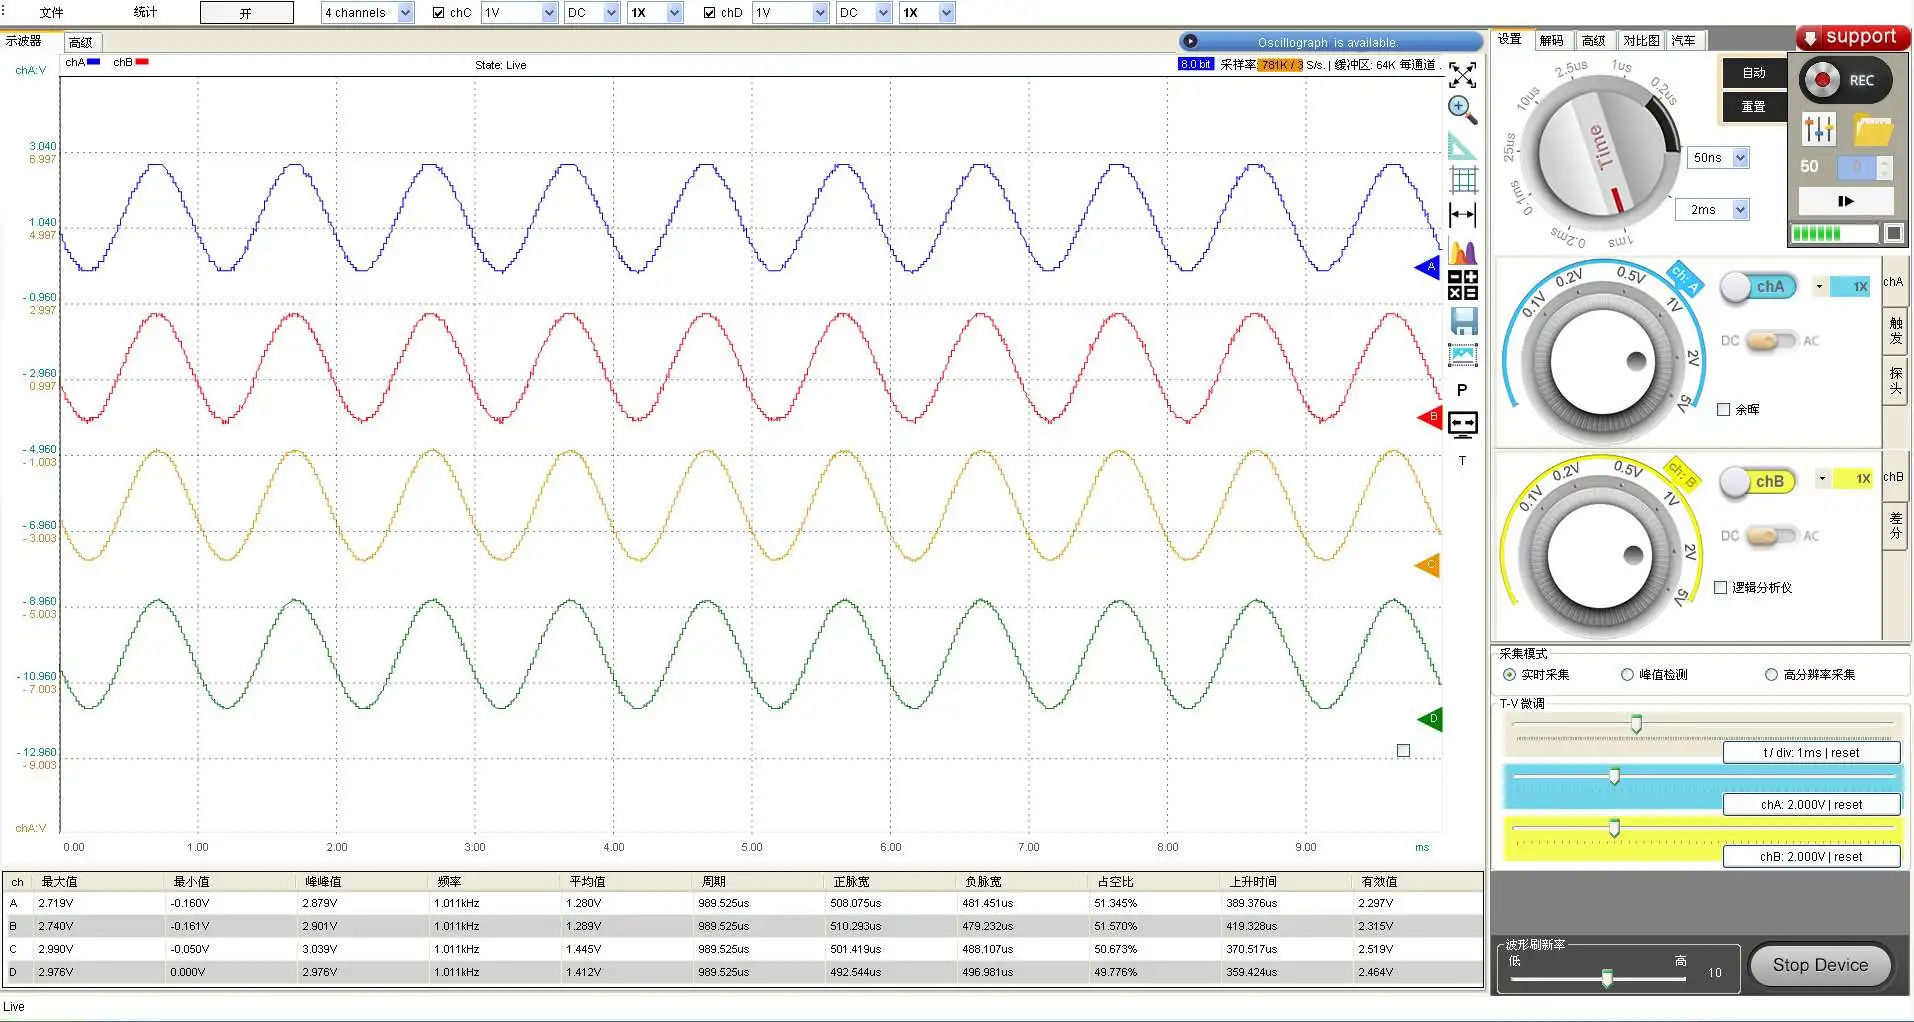The image size is (1914, 1022).
Task: Open the 50ns dropdown list
Action: click(x=1740, y=158)
